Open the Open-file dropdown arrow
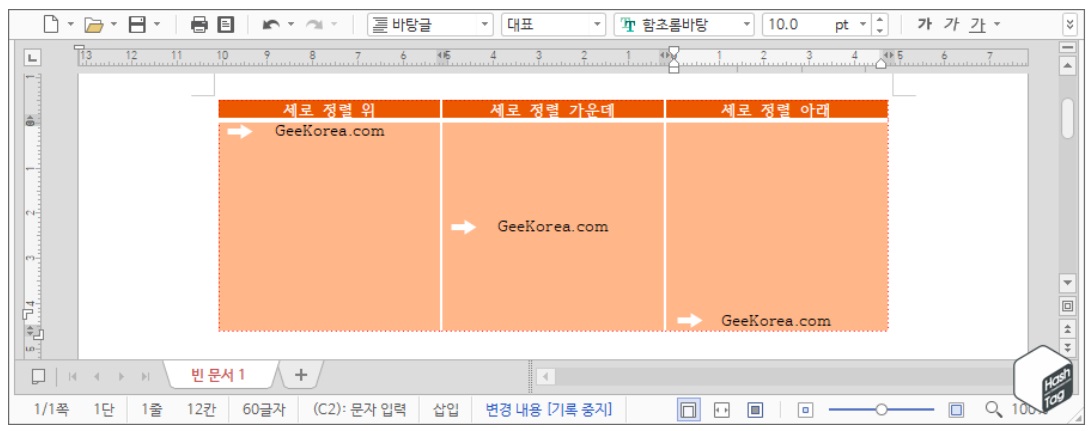Viewport: 1090px width, 431px height. (x=113, y=25)
